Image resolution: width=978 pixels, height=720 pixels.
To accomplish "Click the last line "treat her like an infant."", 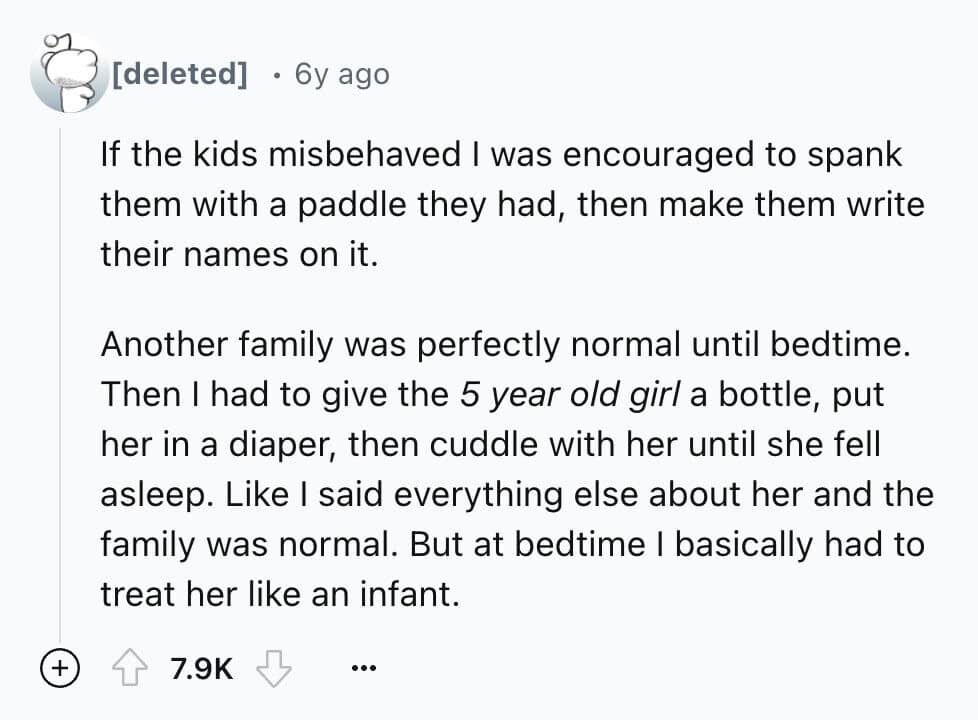I will point(279,594).
